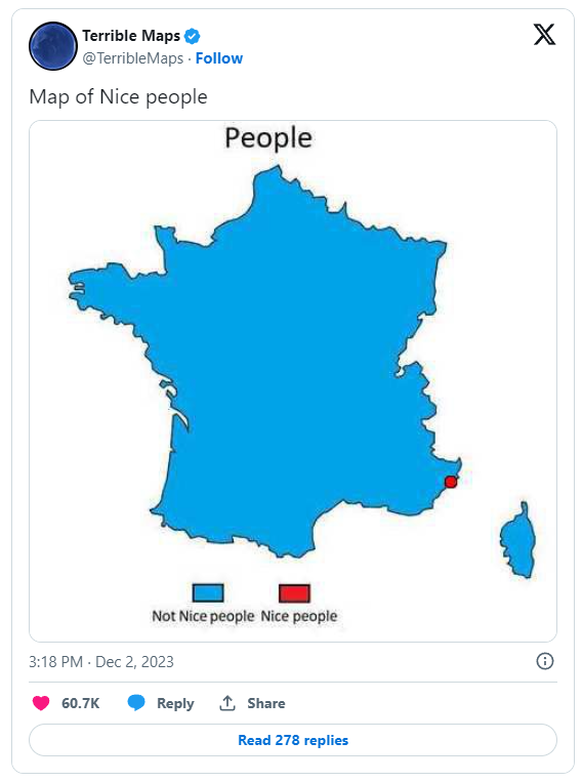The image size is (582, 782).
Task: Click the share upload arrow icon
Action: (227, 703)
